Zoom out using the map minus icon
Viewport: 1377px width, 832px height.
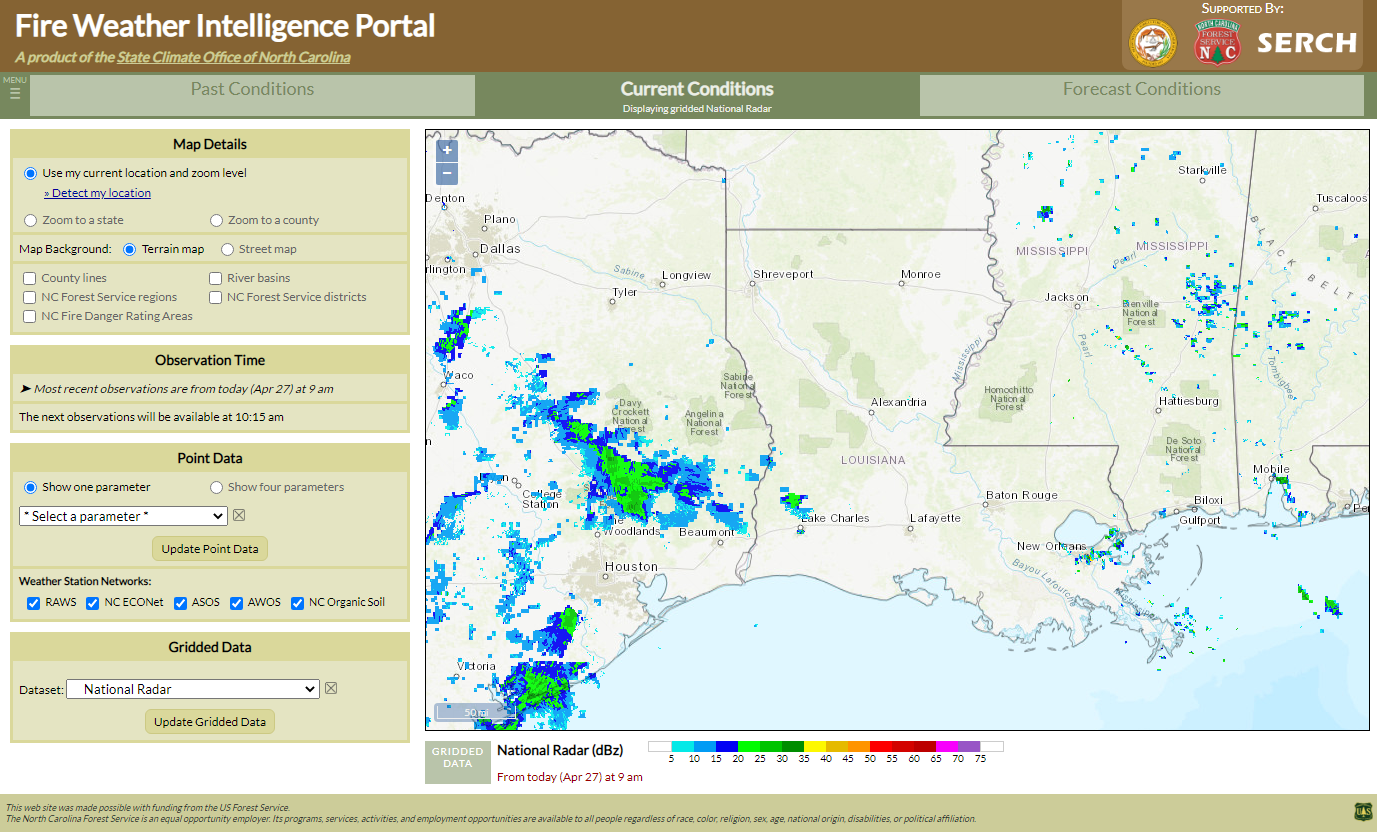pyautogui.click(x=446, y=173)
